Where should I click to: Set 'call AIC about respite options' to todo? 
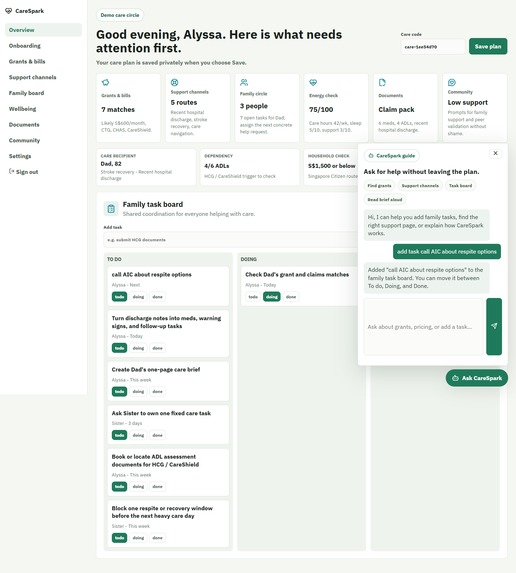119,297
